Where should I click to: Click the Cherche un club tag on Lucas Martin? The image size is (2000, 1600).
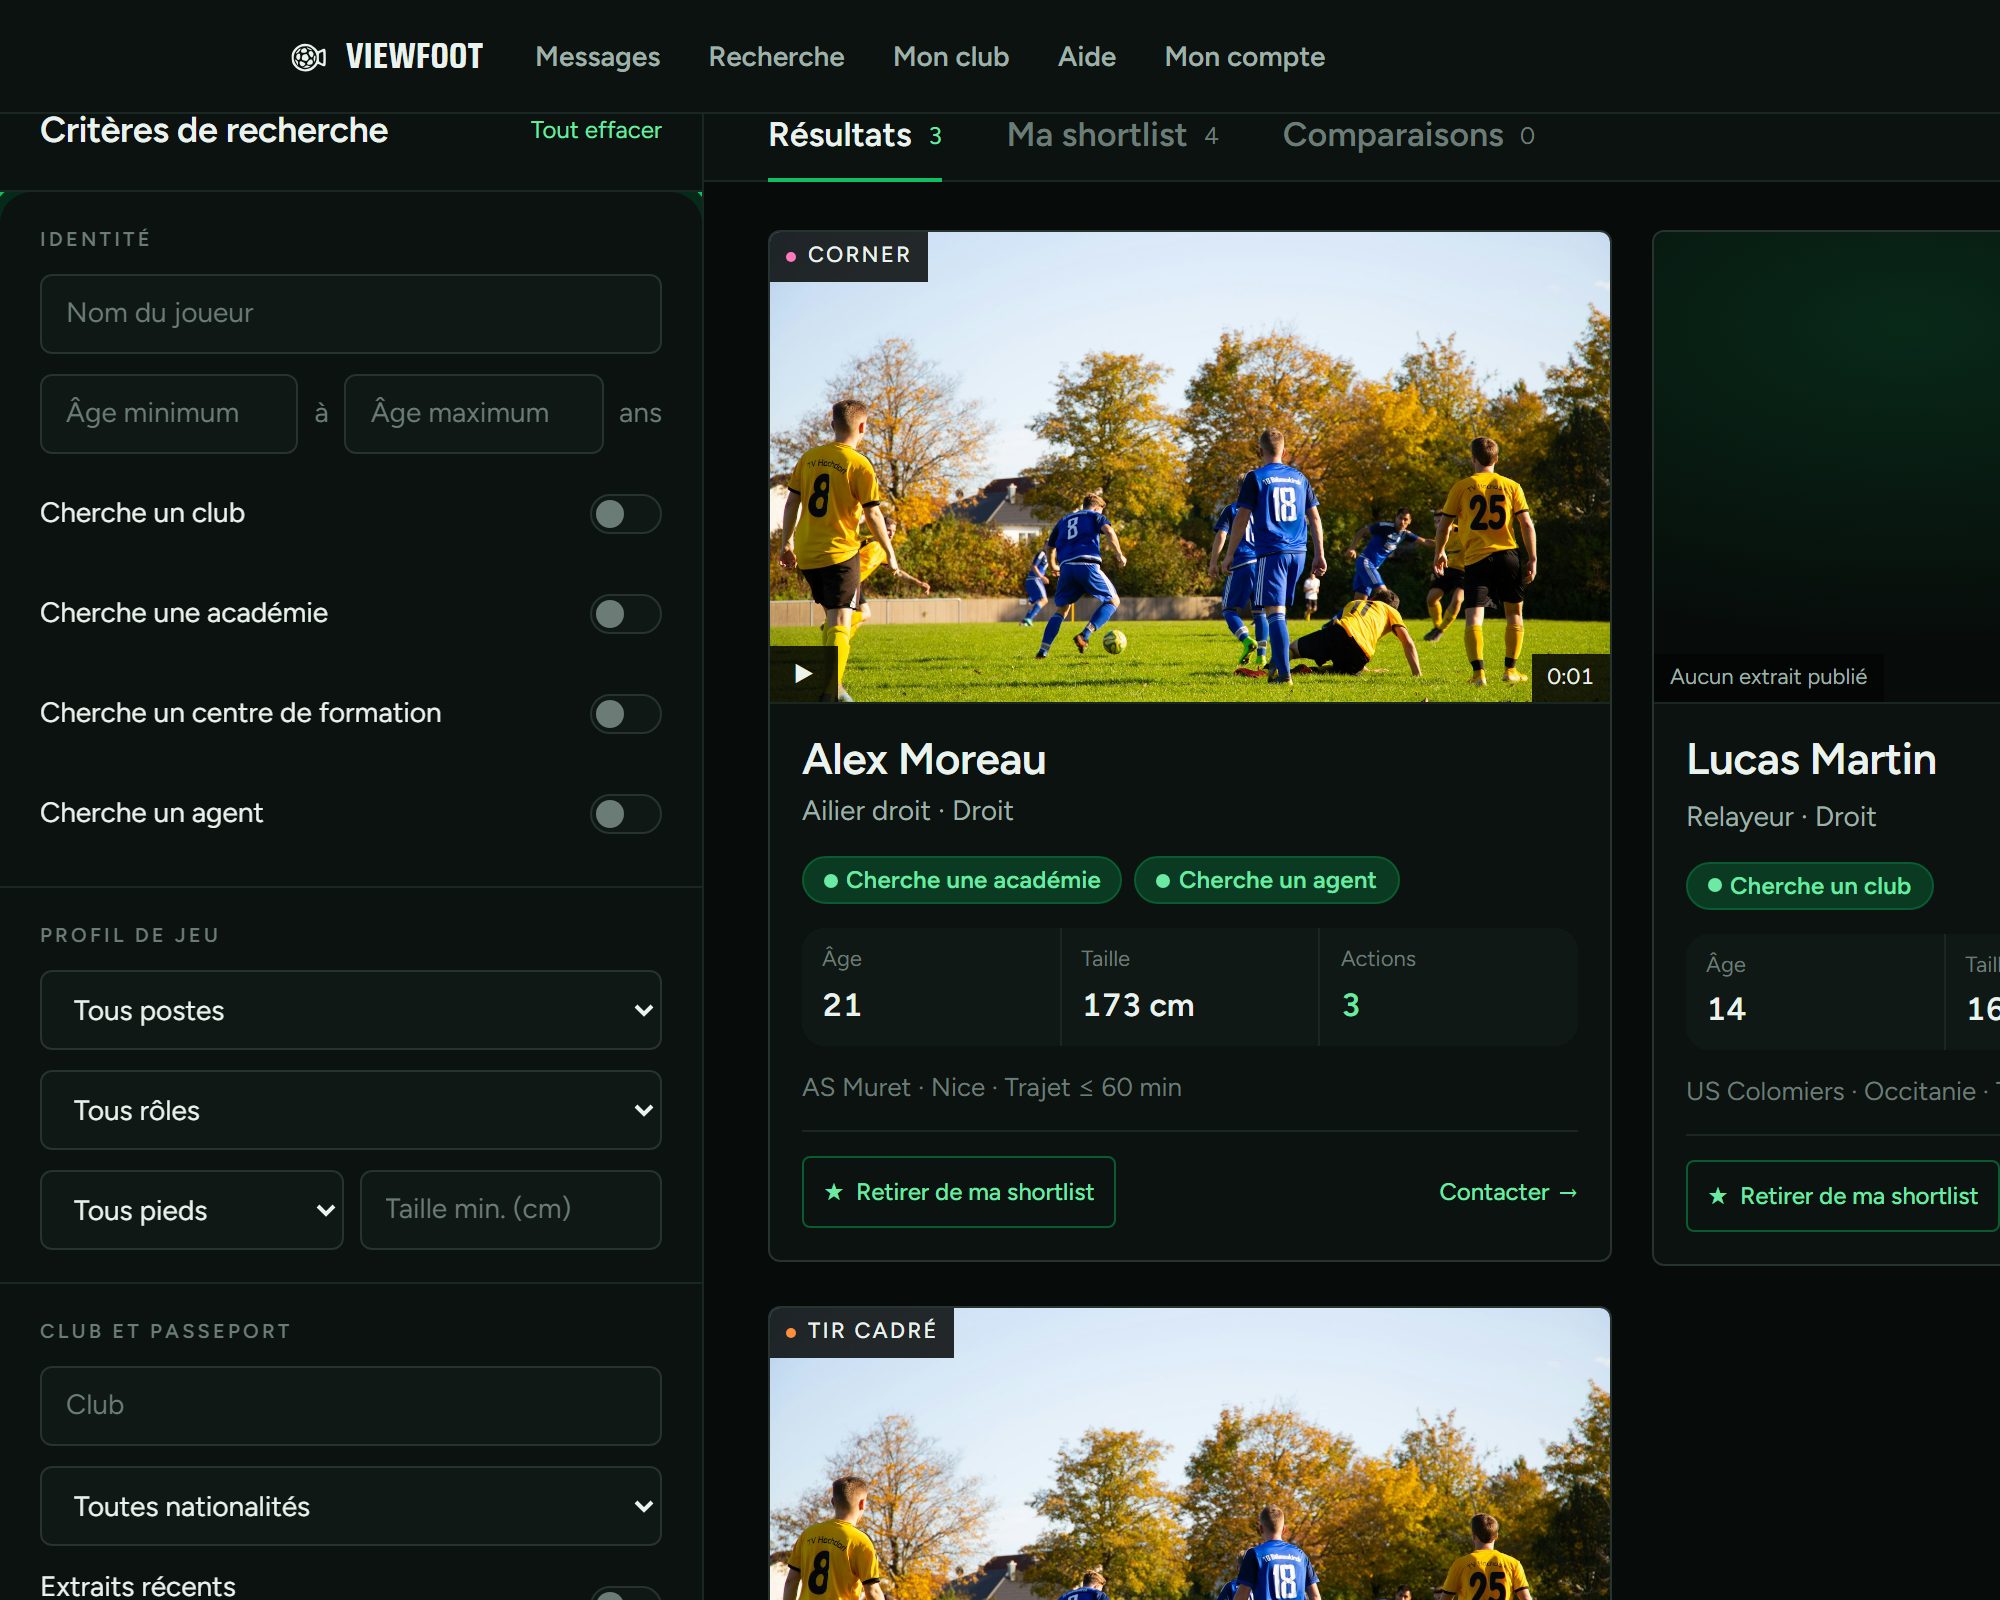1809,886
